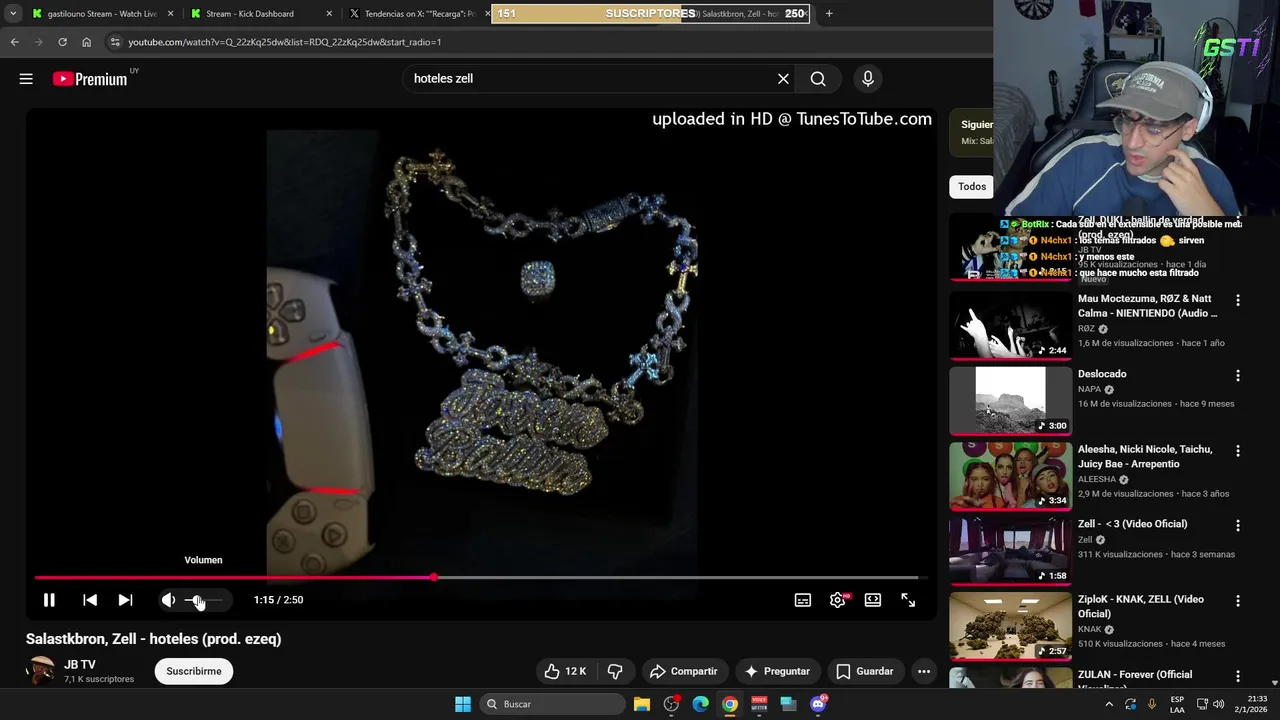The height and width of the screenshot is (720, 1280).
Task: Open ZiploK KNAK, ZELL video title
Action: point(1141,607)
